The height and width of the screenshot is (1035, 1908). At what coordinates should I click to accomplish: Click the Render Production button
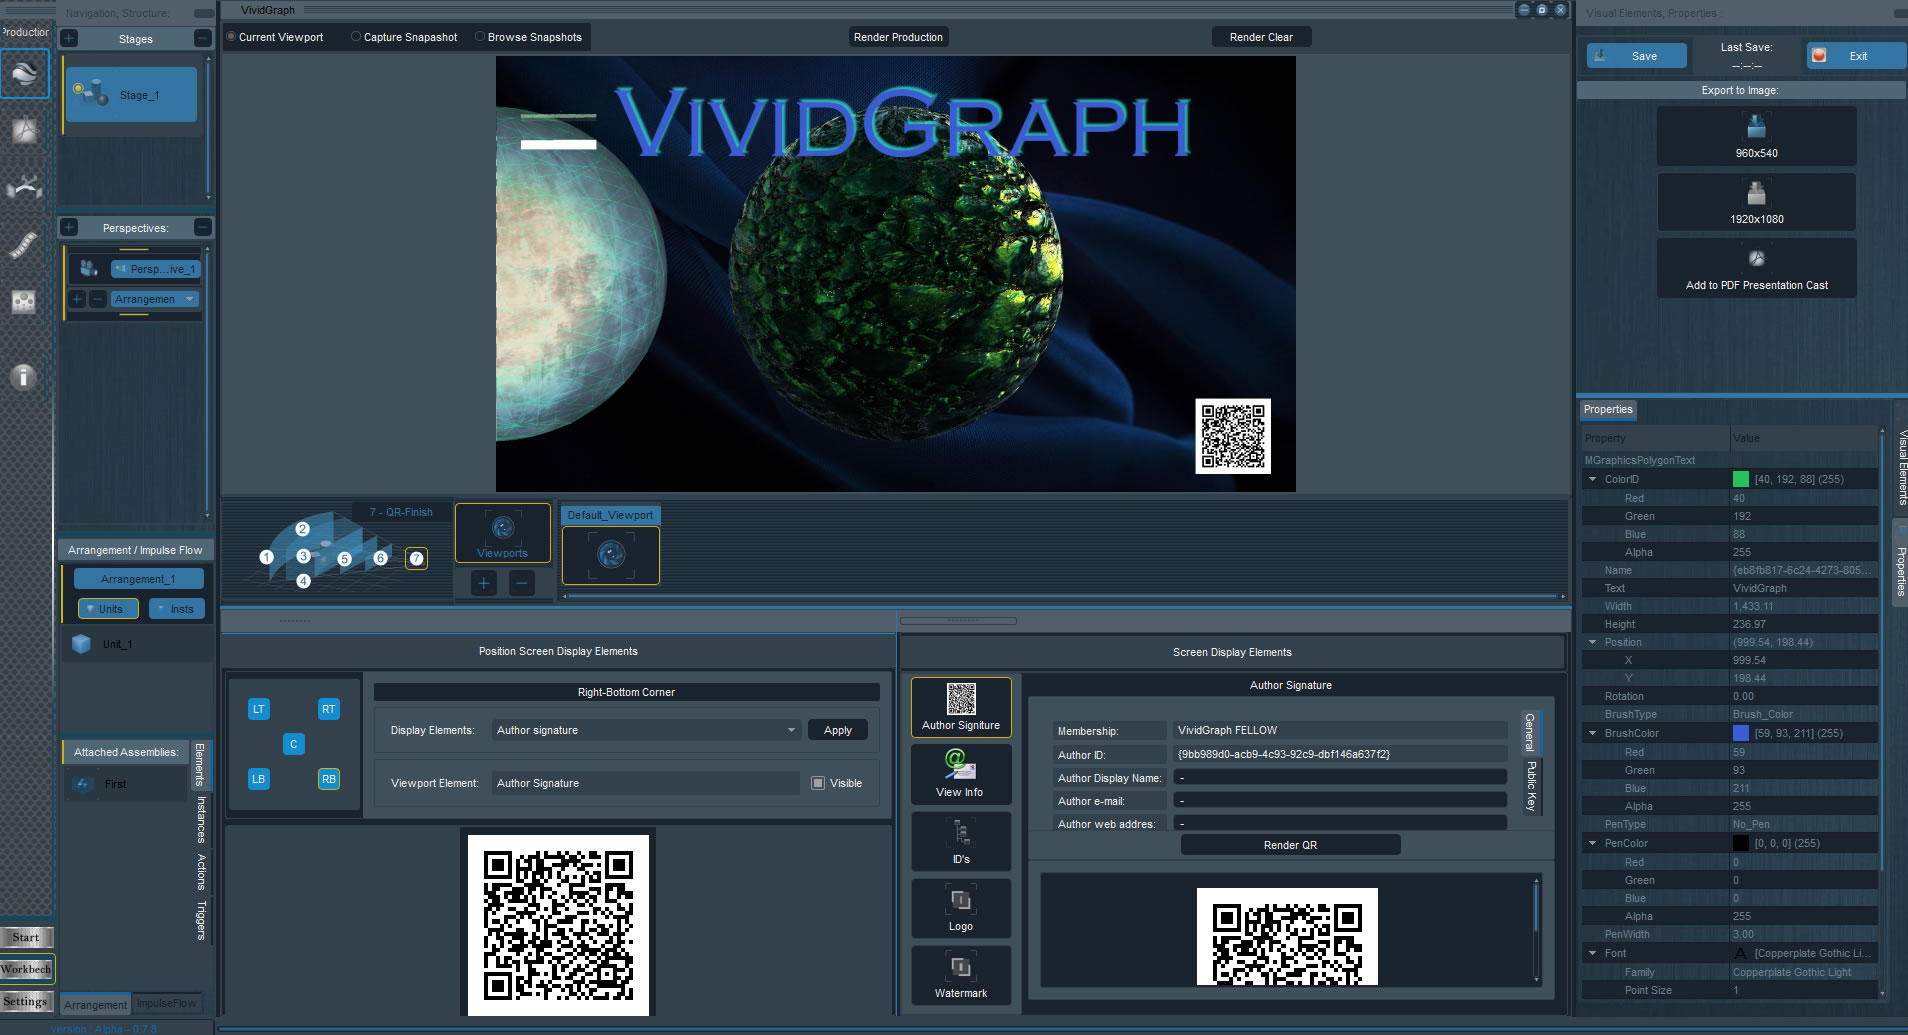click(x=898, y=37)
